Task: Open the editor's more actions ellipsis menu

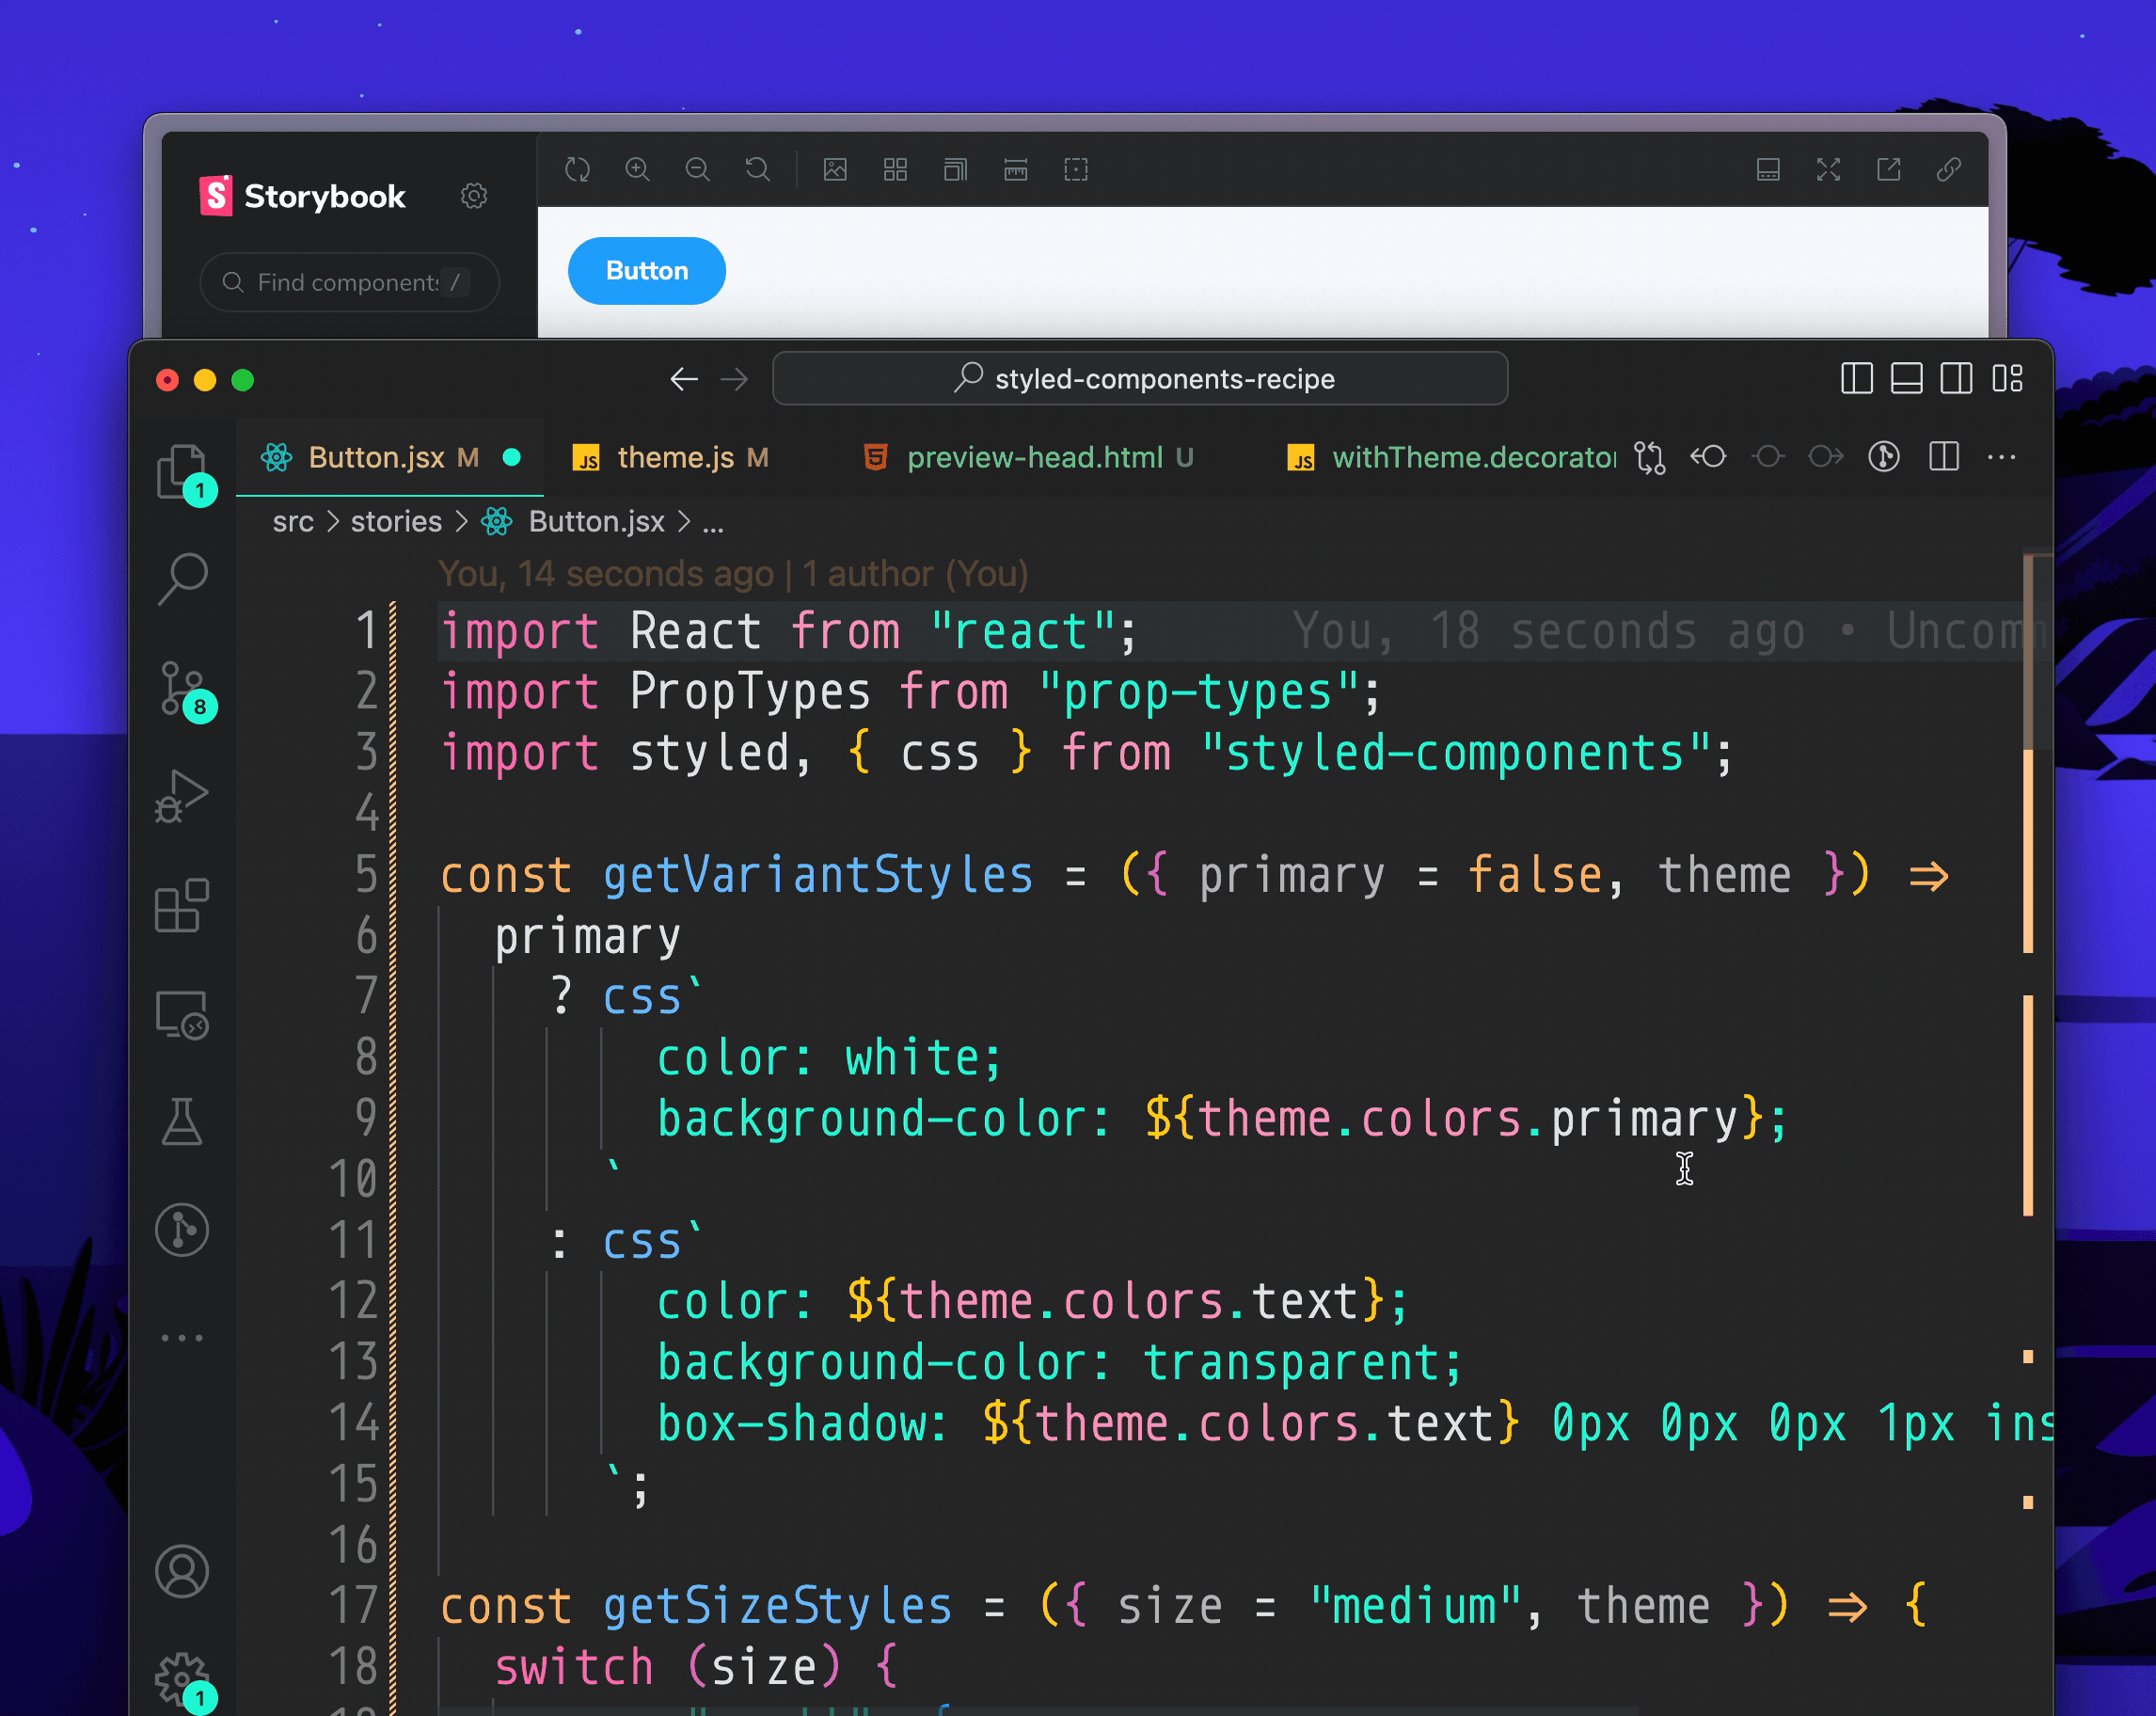Action: pyautogui.click(x=2001, y=457)
